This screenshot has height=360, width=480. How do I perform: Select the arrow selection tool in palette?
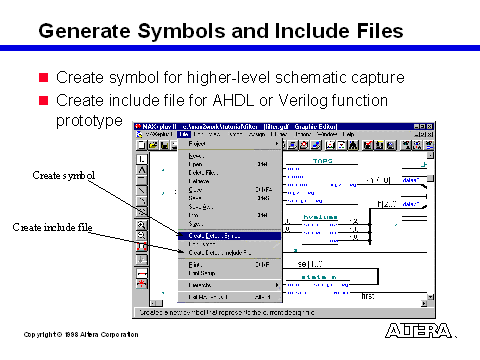142,159
